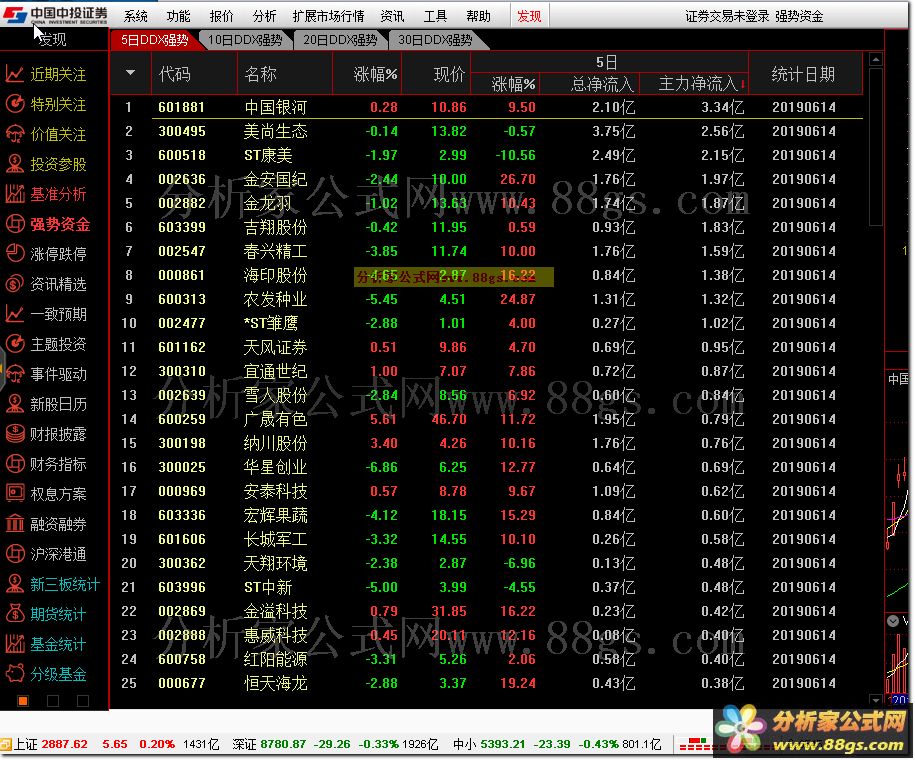Click the 权息方案 icon in sidebar
Viewport: 915px width, 760px height.
tap(15, 494)
